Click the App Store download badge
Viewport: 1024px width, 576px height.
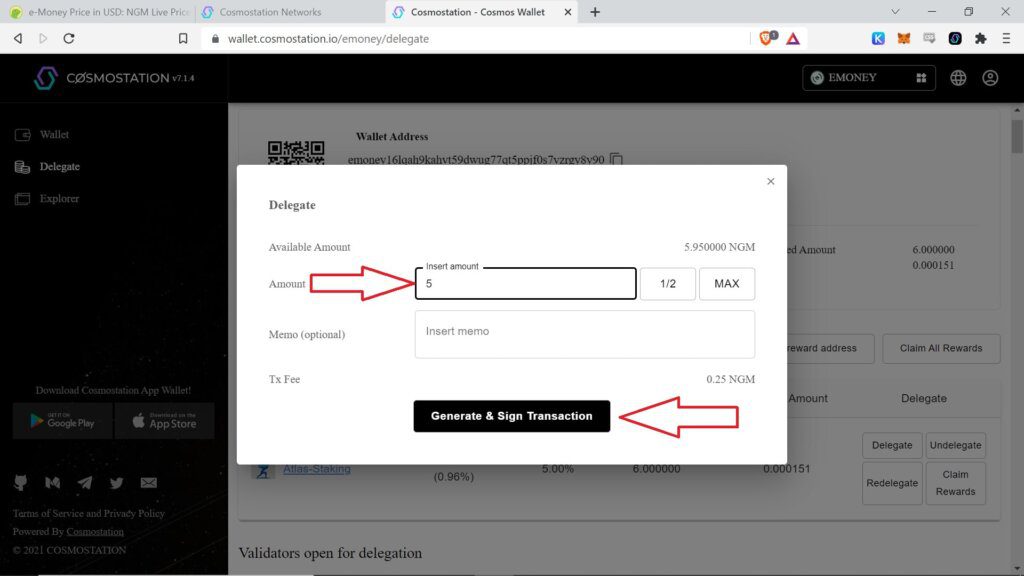tap(165, 421)
